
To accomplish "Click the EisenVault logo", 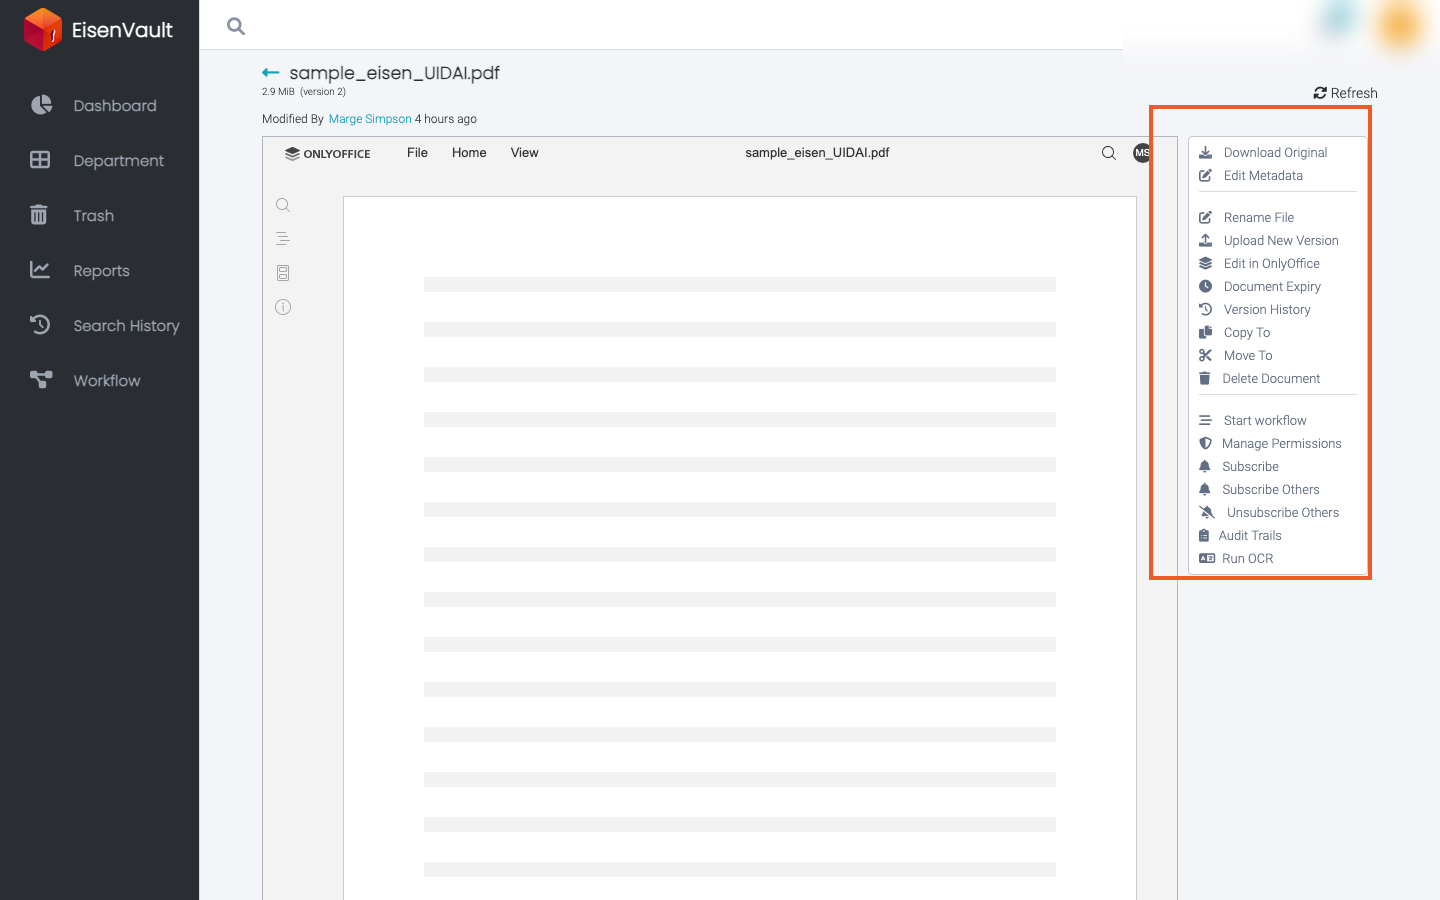I will pos(98,29).
